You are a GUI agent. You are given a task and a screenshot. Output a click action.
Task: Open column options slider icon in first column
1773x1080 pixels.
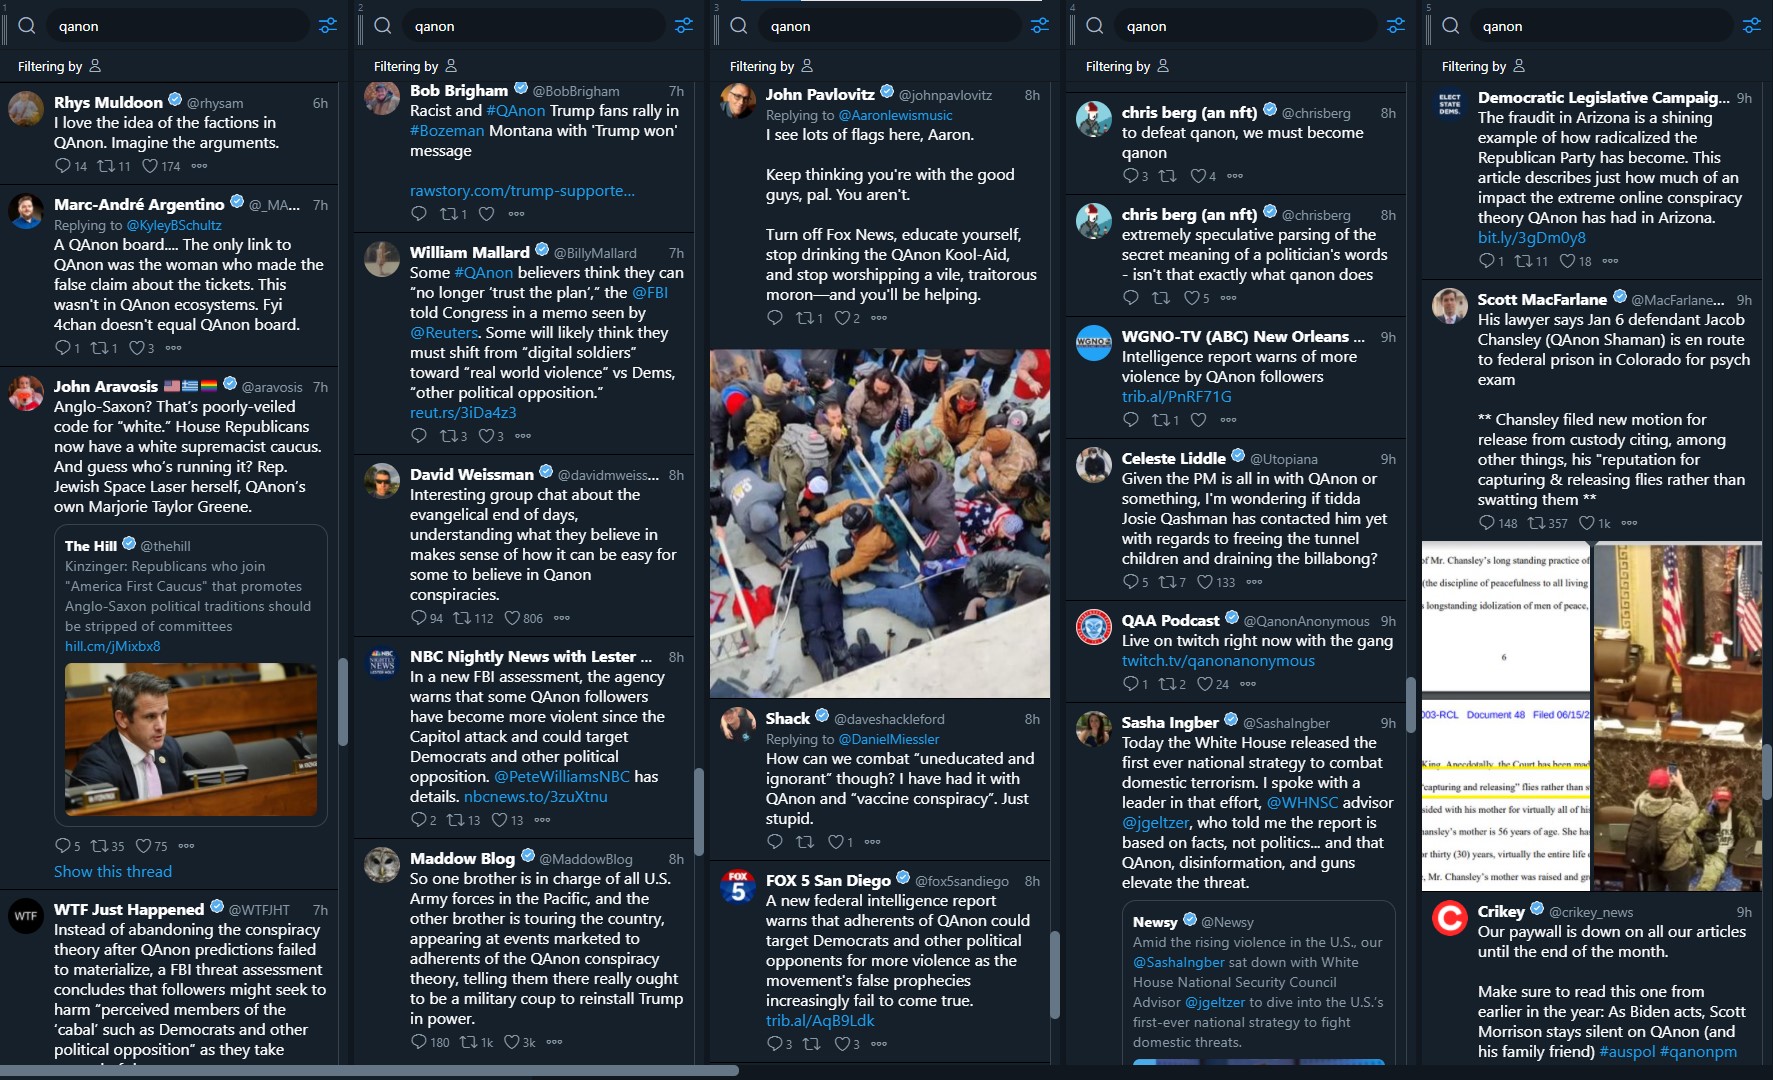(328, 26)
